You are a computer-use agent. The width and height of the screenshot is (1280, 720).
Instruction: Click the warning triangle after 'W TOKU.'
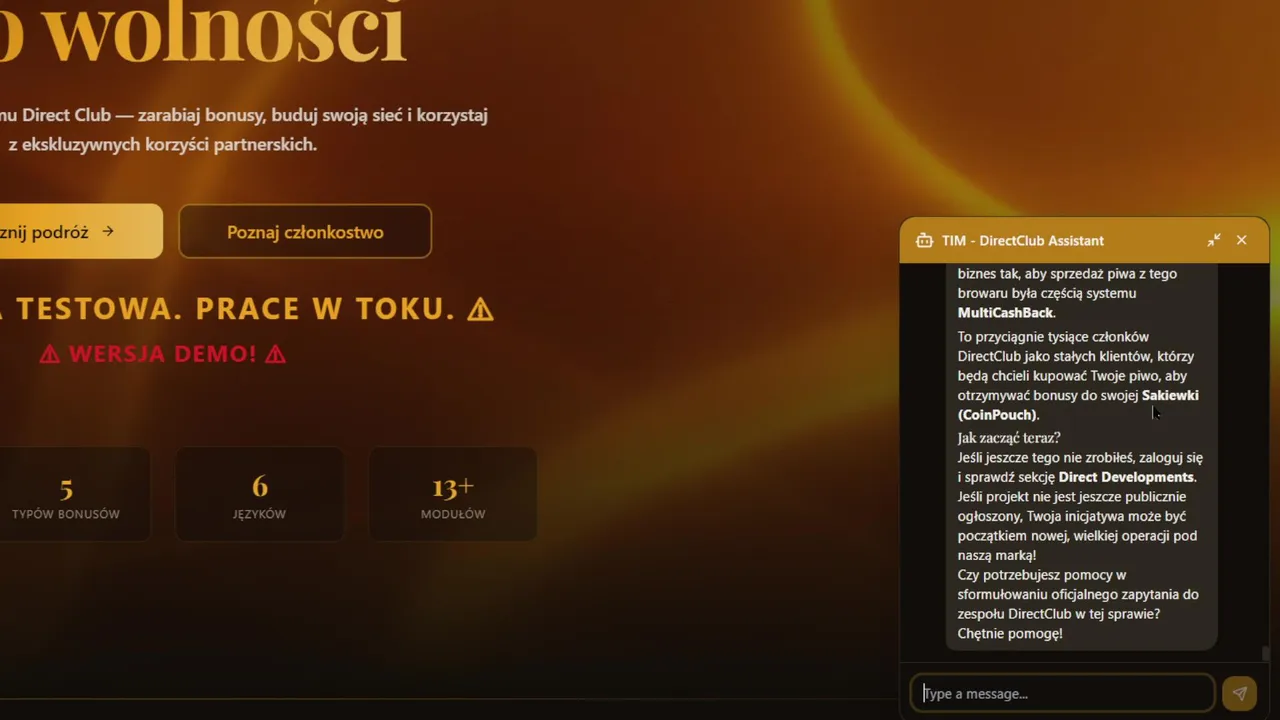pos(480,309)
